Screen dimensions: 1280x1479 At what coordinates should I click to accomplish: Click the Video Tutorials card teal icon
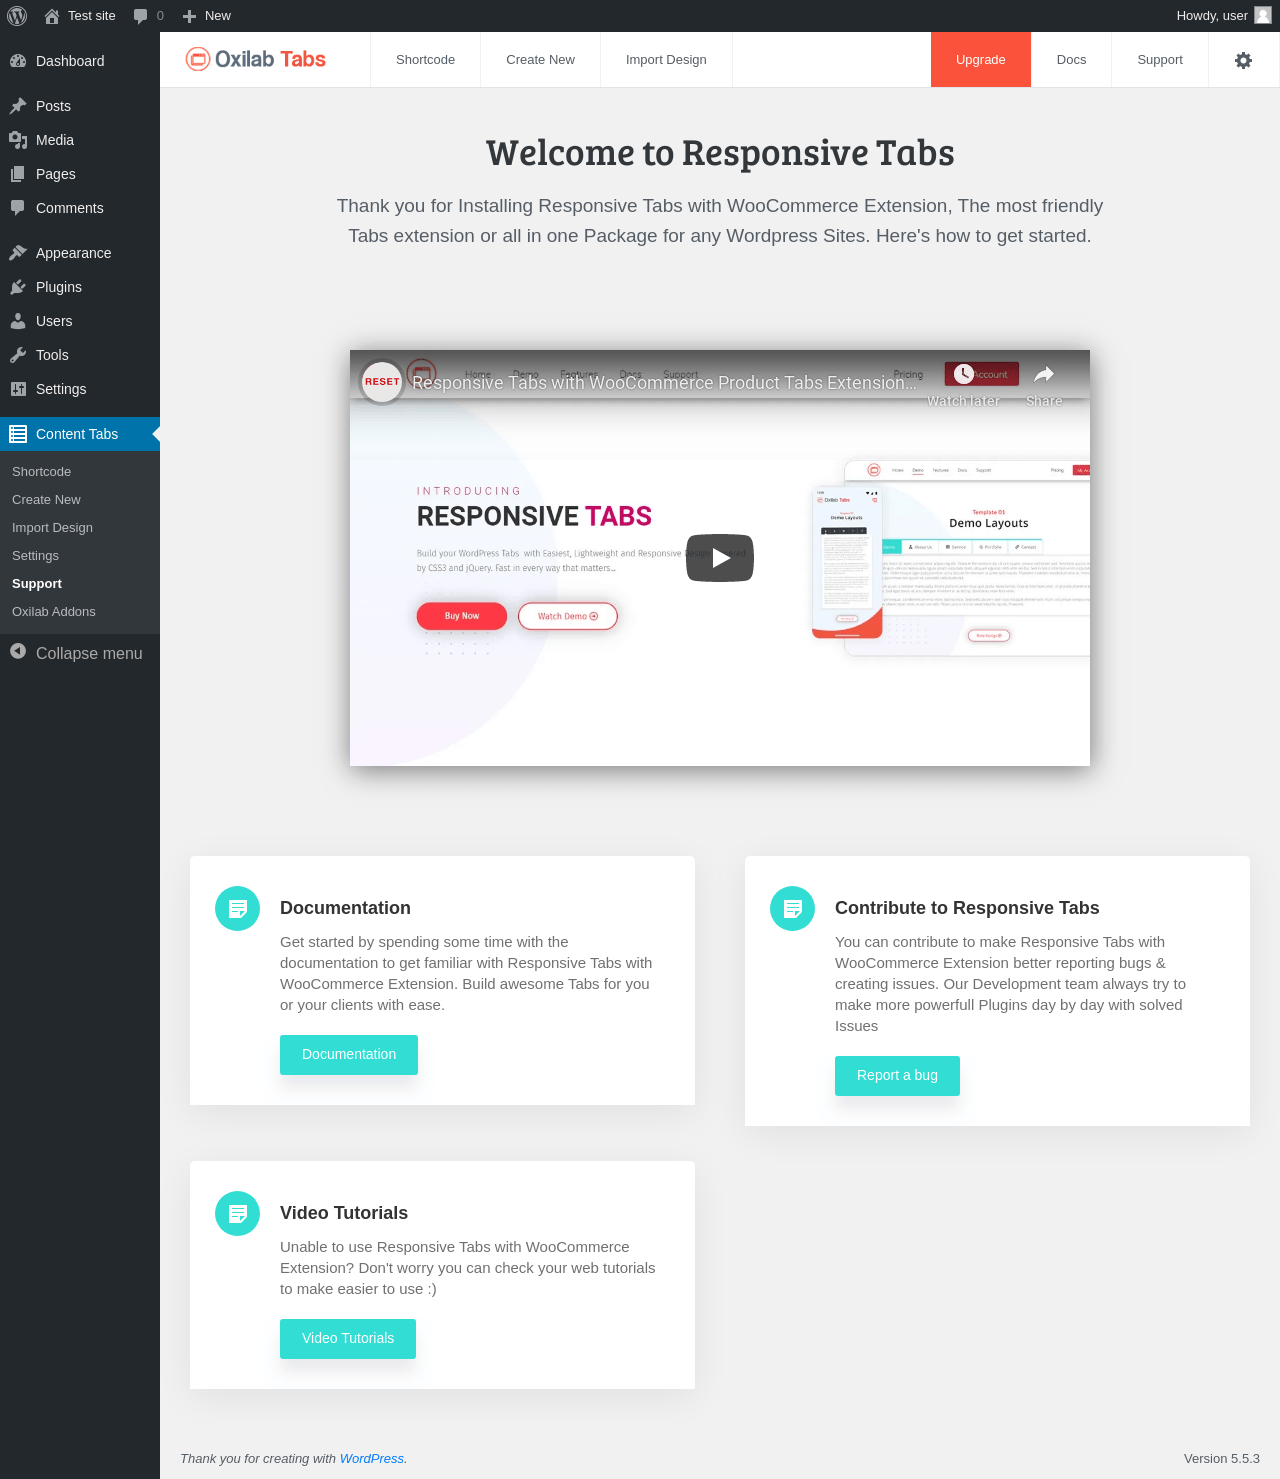click(237, 1213)
